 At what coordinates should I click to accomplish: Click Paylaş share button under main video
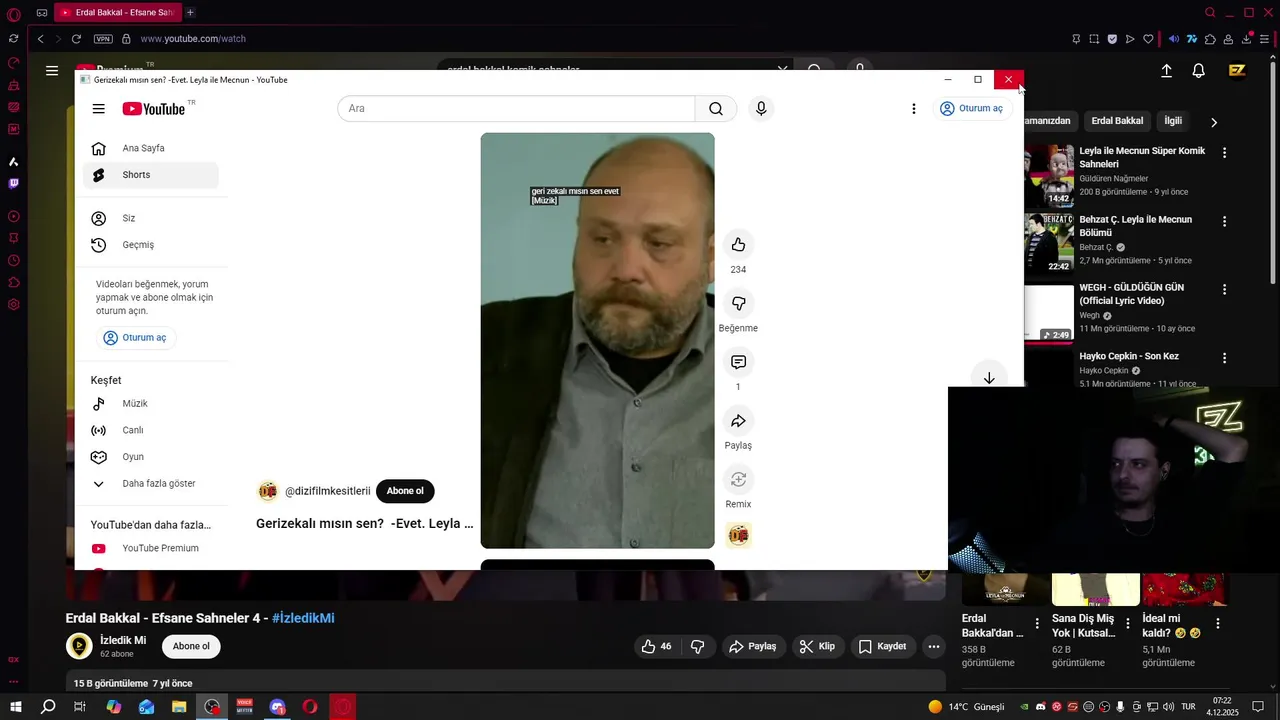pyautogui.click(x=752, y=646)
